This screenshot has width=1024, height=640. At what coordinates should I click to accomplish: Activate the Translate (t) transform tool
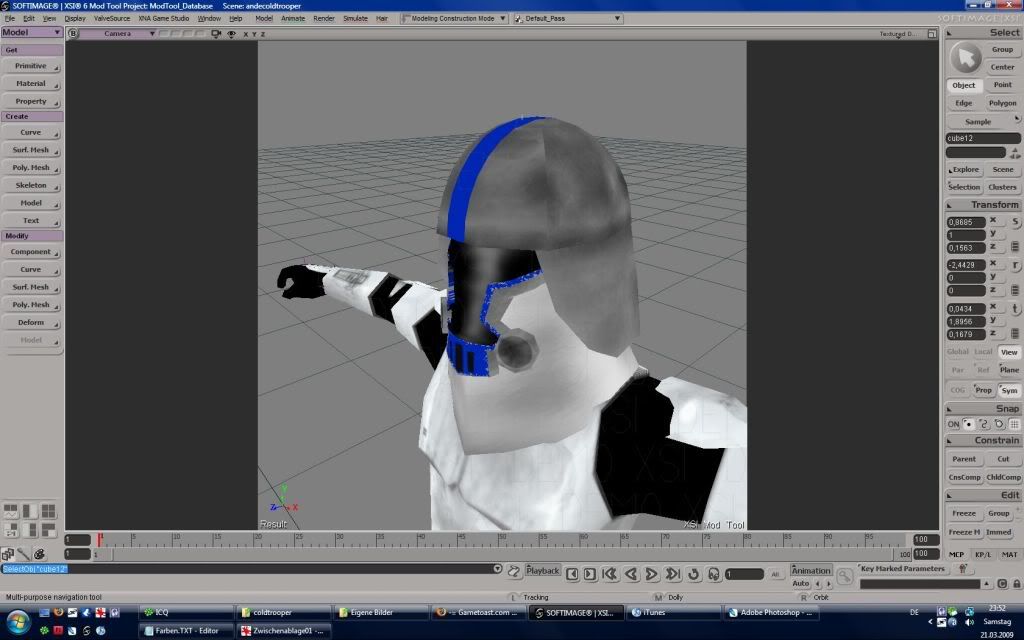1016,309
